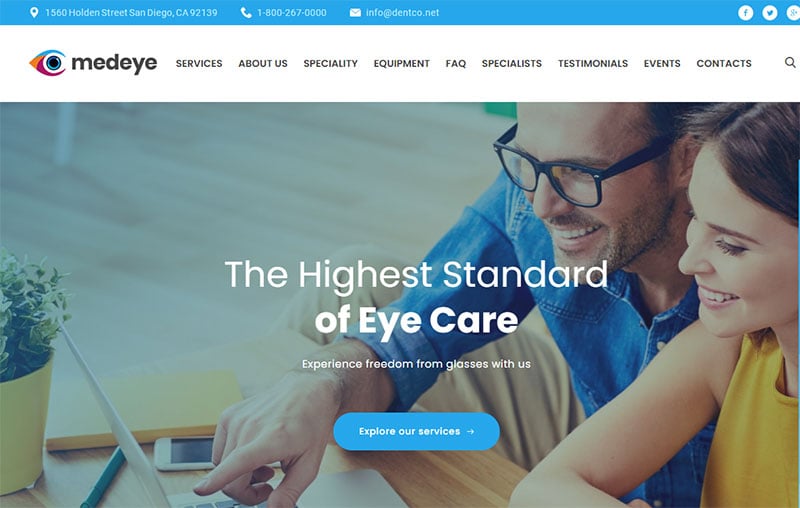Go to Events page
Viewport: 800px width, 508px height.
coord(662,63)
